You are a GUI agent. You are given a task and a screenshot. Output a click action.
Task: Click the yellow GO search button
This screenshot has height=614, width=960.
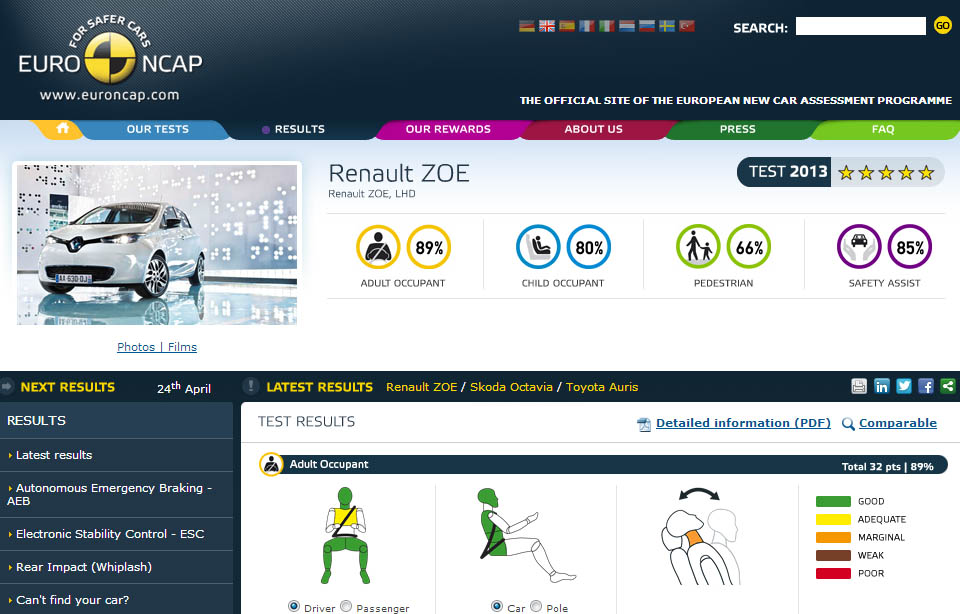click(x=942, y=25)
